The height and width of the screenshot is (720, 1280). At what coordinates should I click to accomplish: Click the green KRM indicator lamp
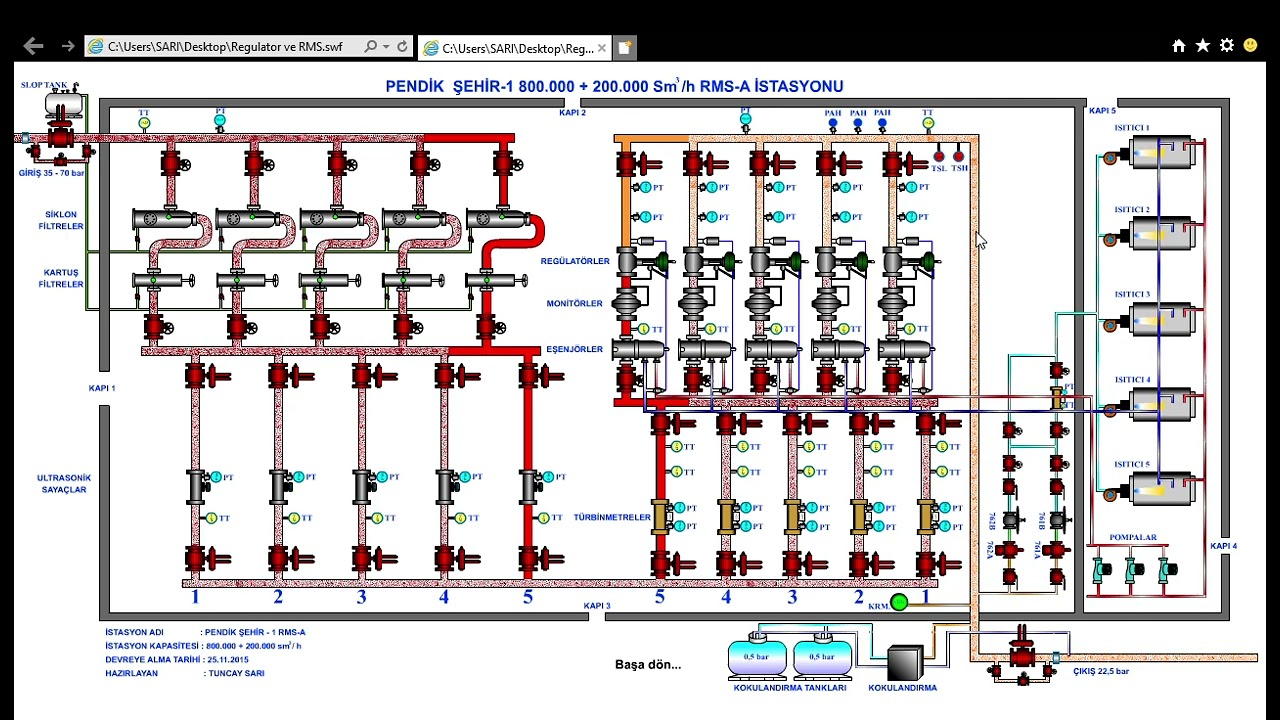899,602
